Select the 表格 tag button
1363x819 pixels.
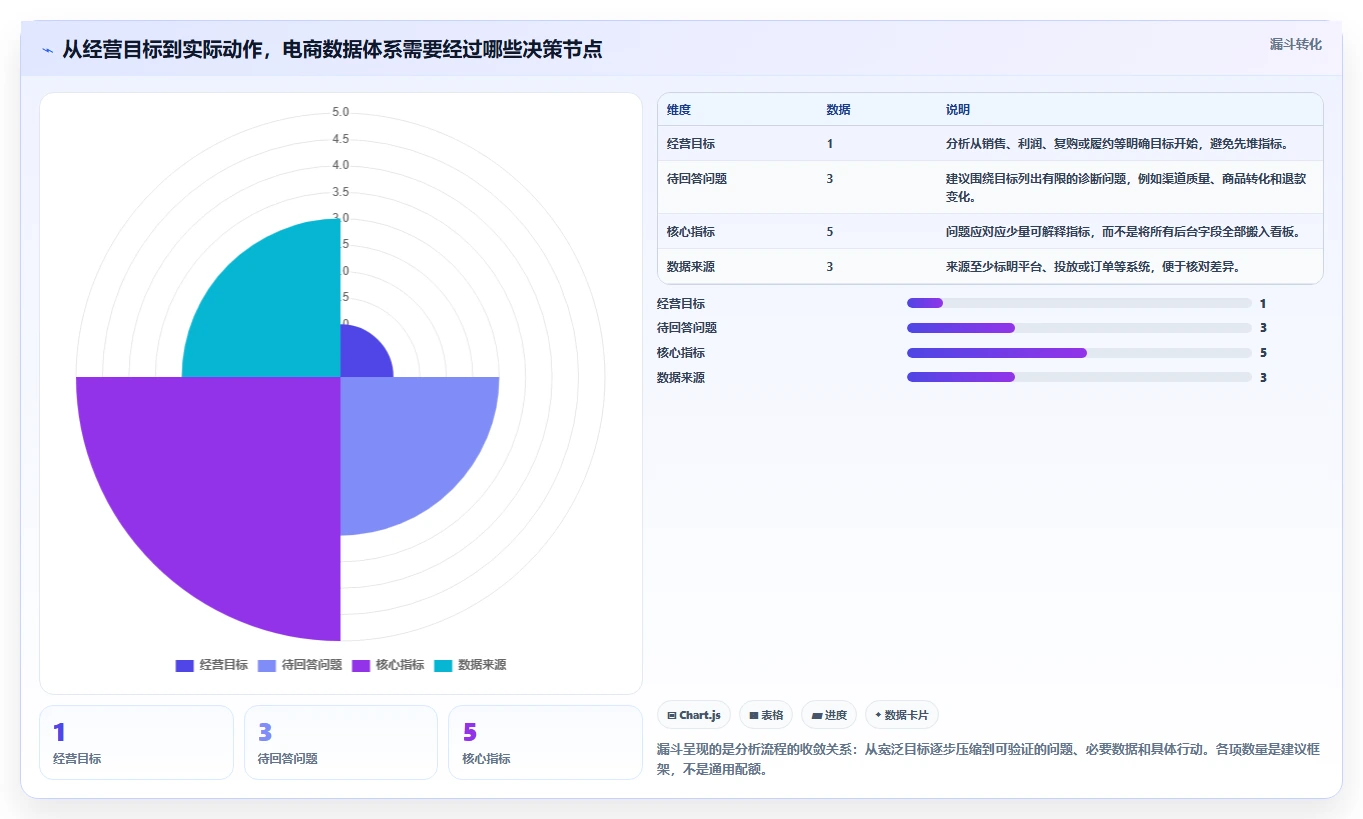[x=766, y=715]
